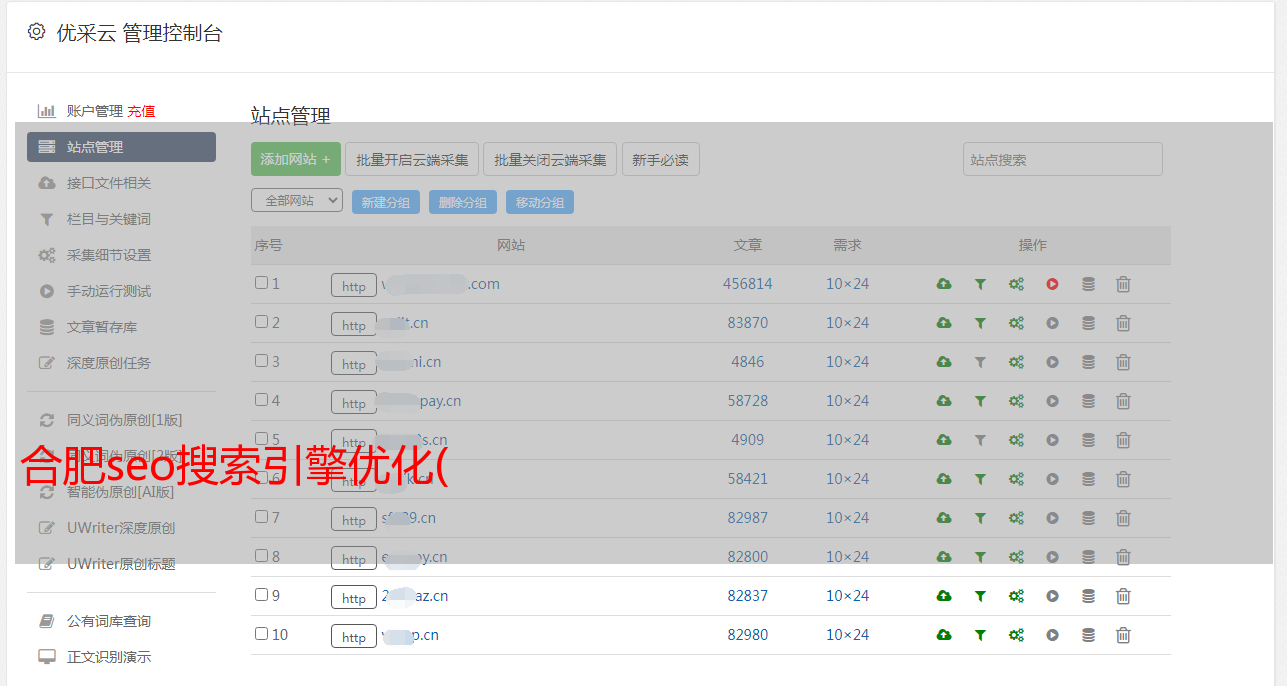Click the grey filter icon in row 3
1287x686 pixels.
click(x=980, y=362)
